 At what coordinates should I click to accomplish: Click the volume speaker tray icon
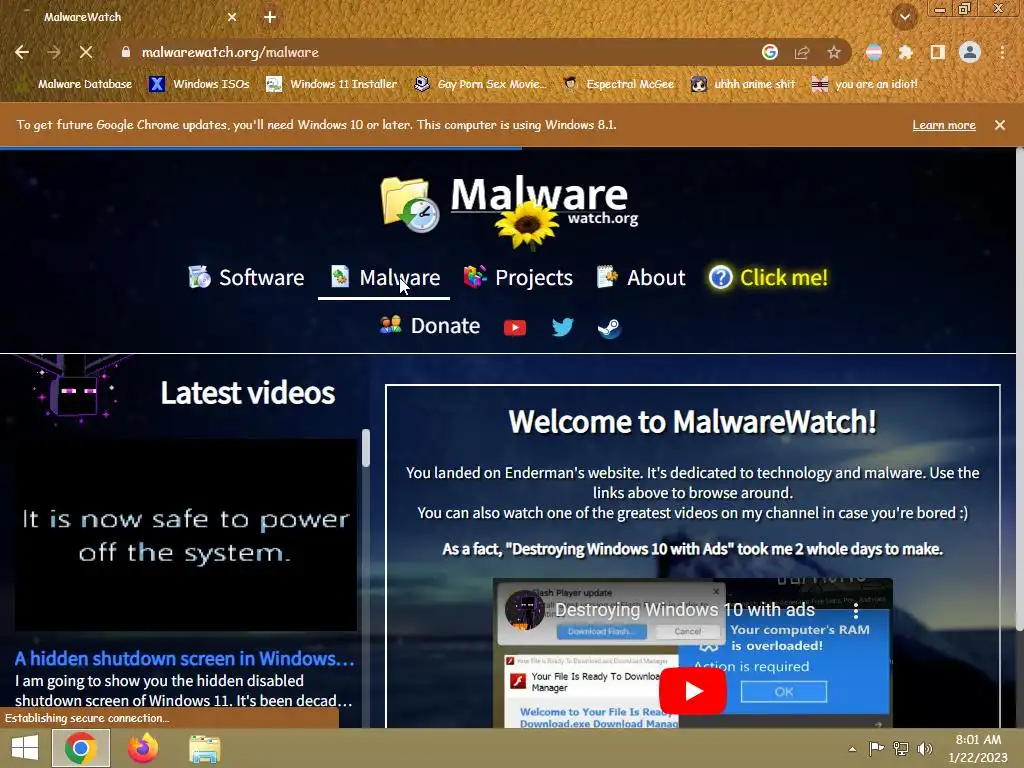(x=925, y=749)
